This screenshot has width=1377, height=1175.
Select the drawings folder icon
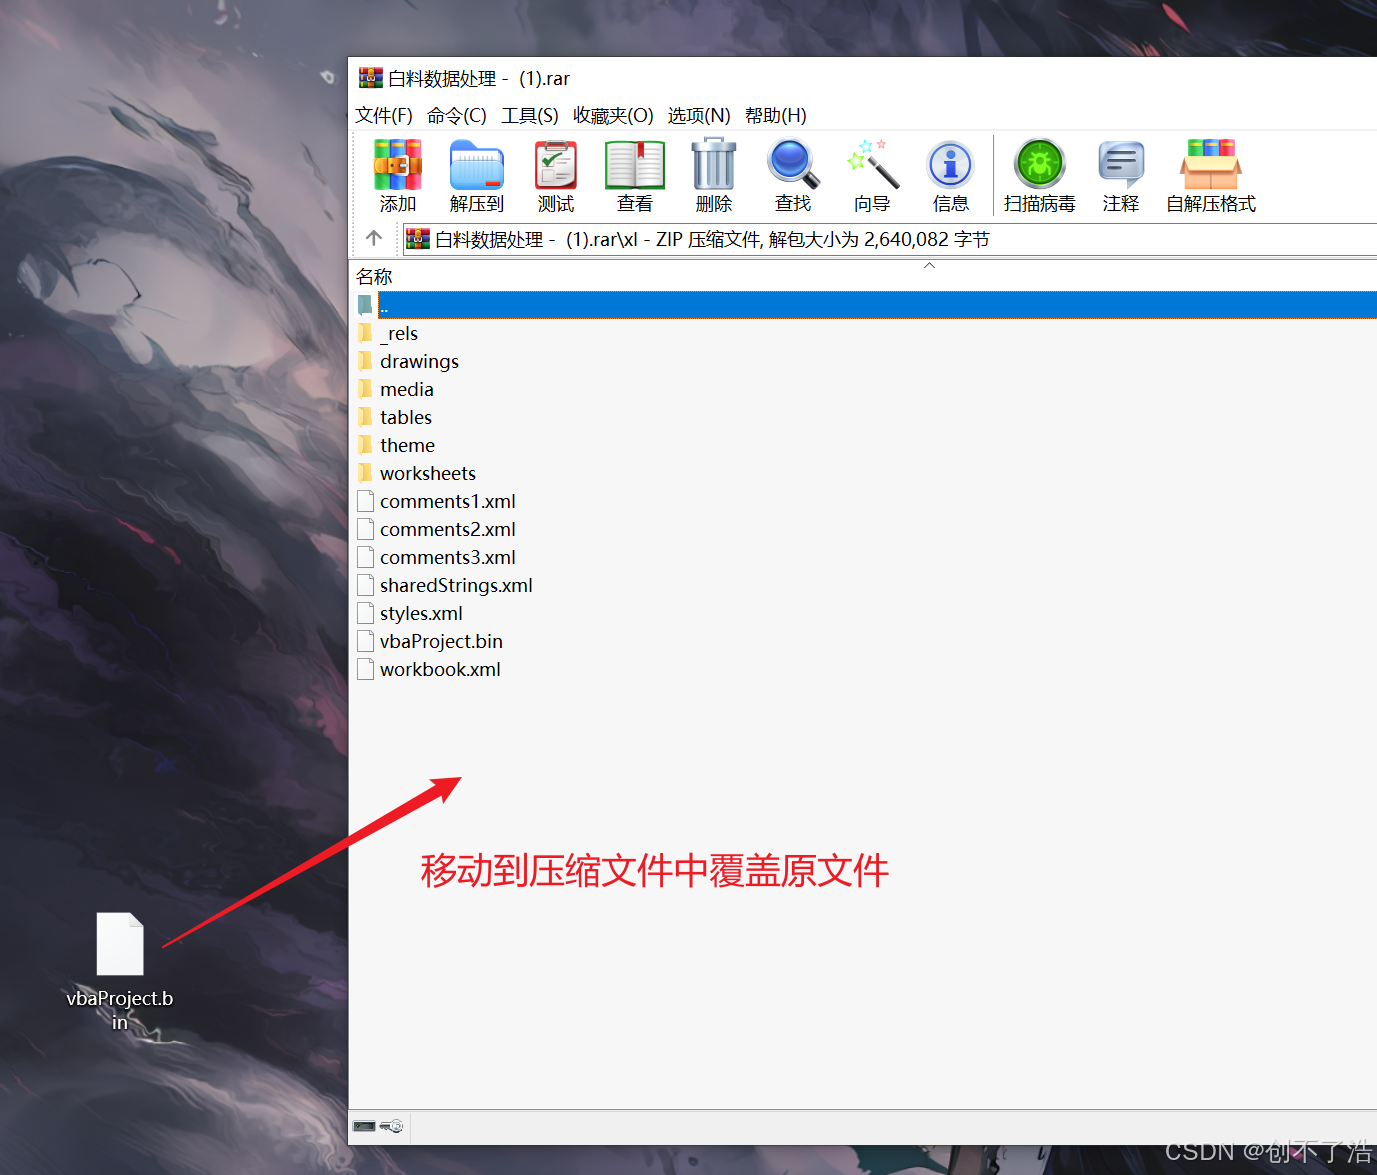365,361
